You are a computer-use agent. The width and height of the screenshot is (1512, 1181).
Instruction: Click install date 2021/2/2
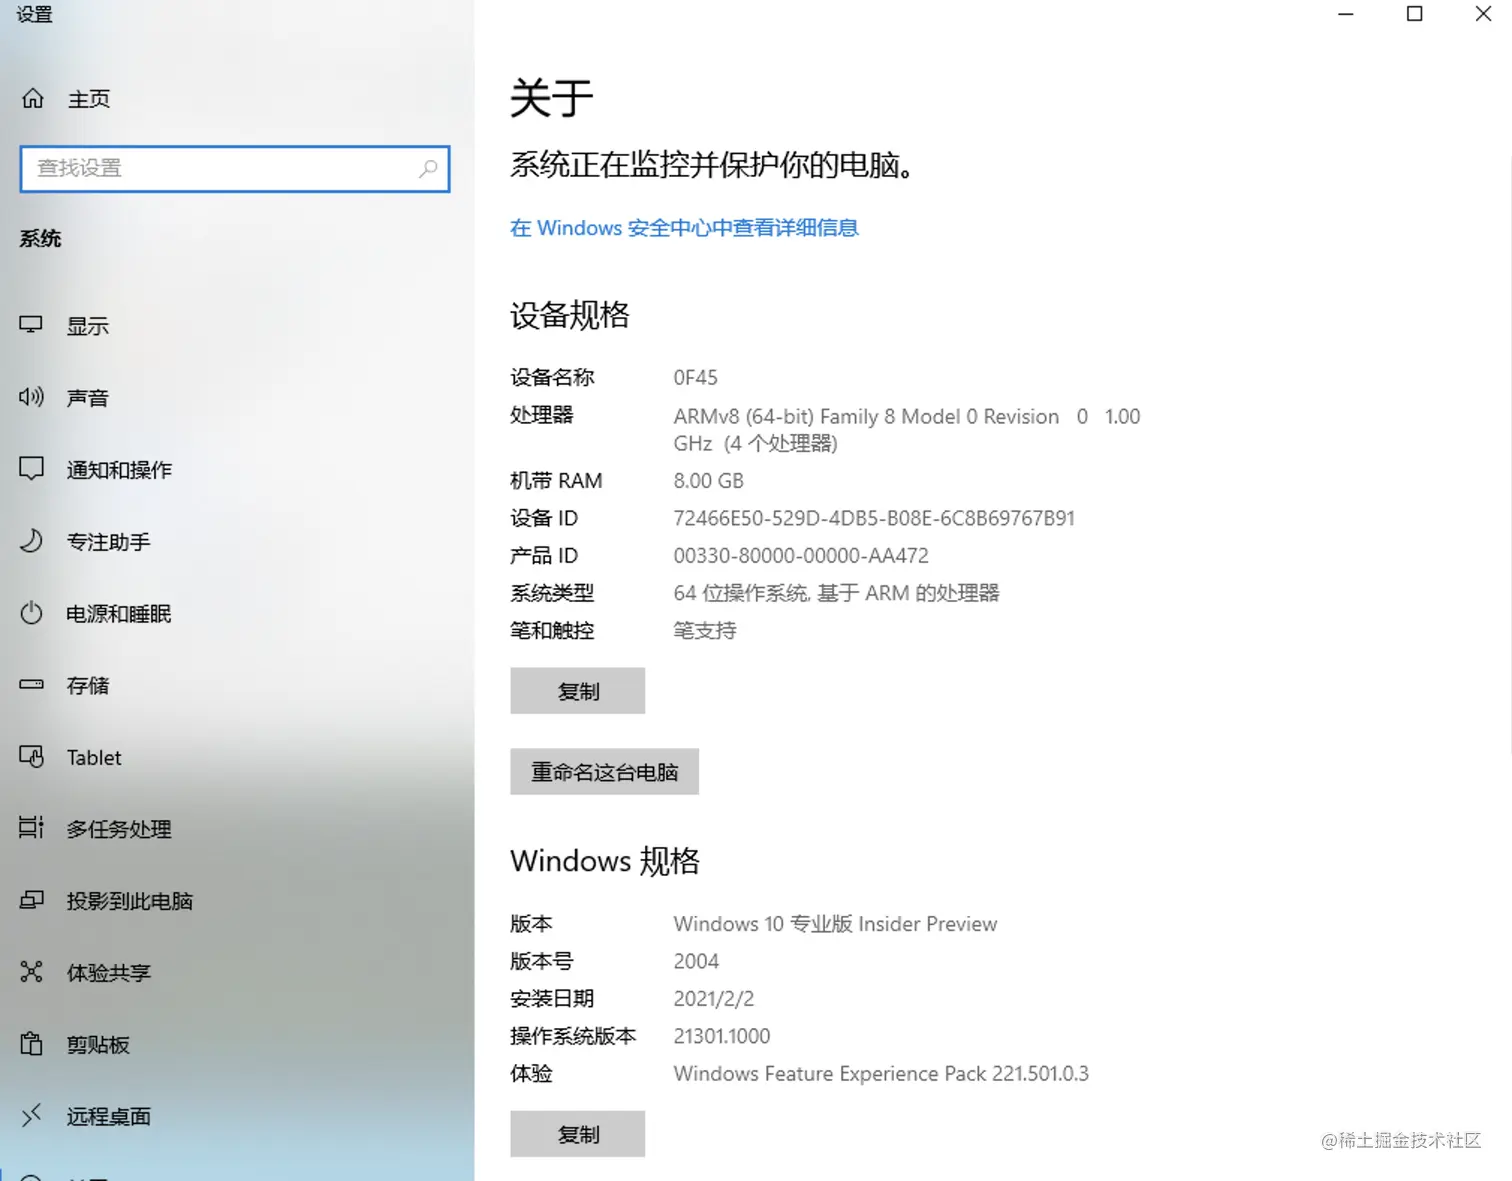click(714, 999)
